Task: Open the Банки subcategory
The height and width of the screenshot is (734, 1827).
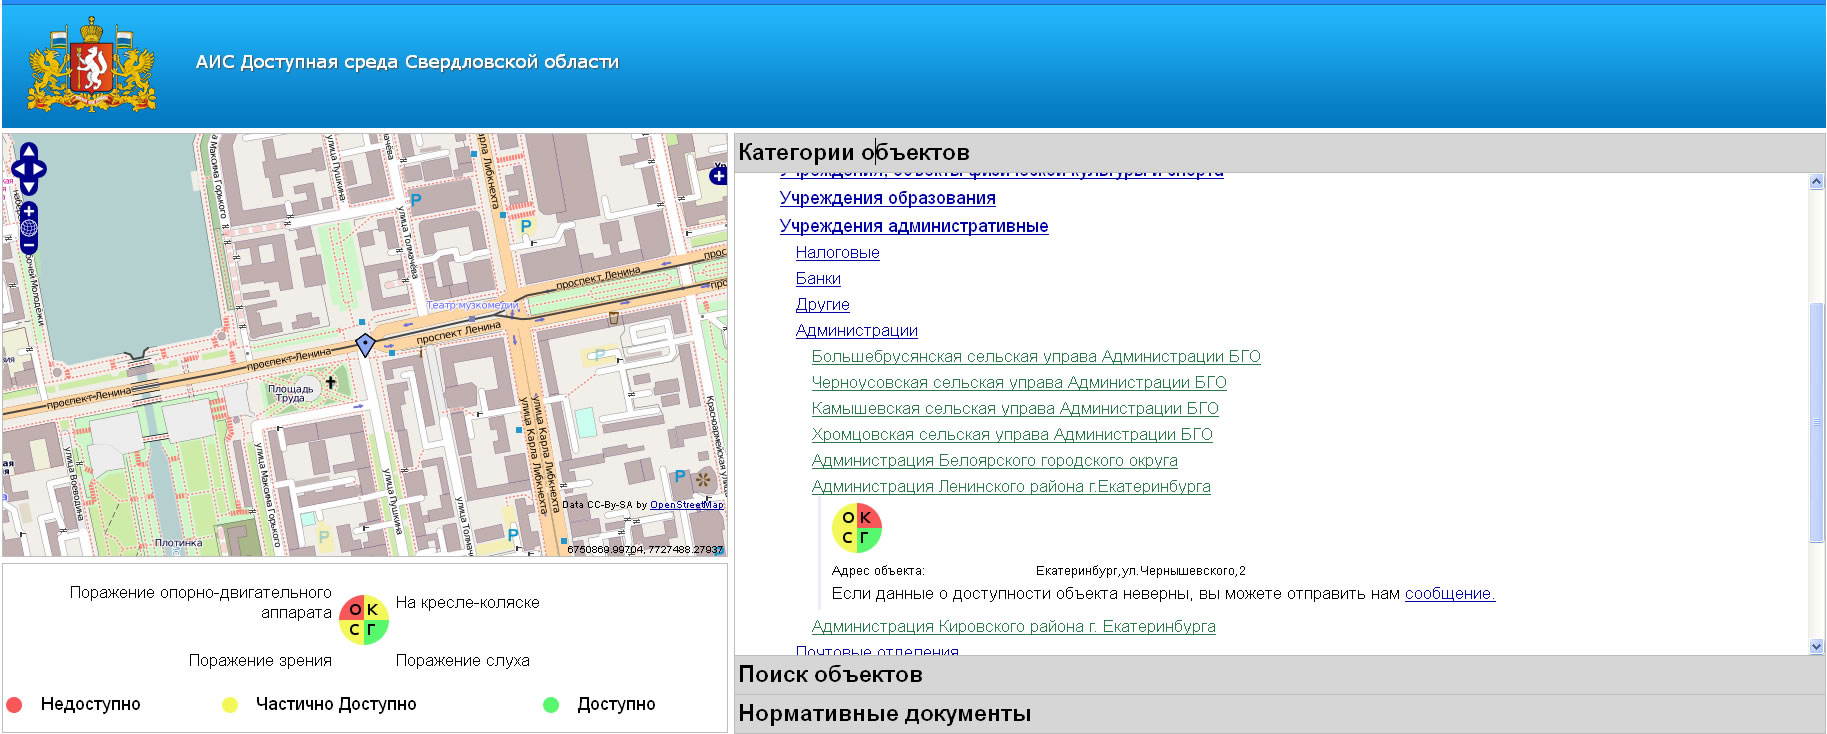Action: (x=818, y=279)
